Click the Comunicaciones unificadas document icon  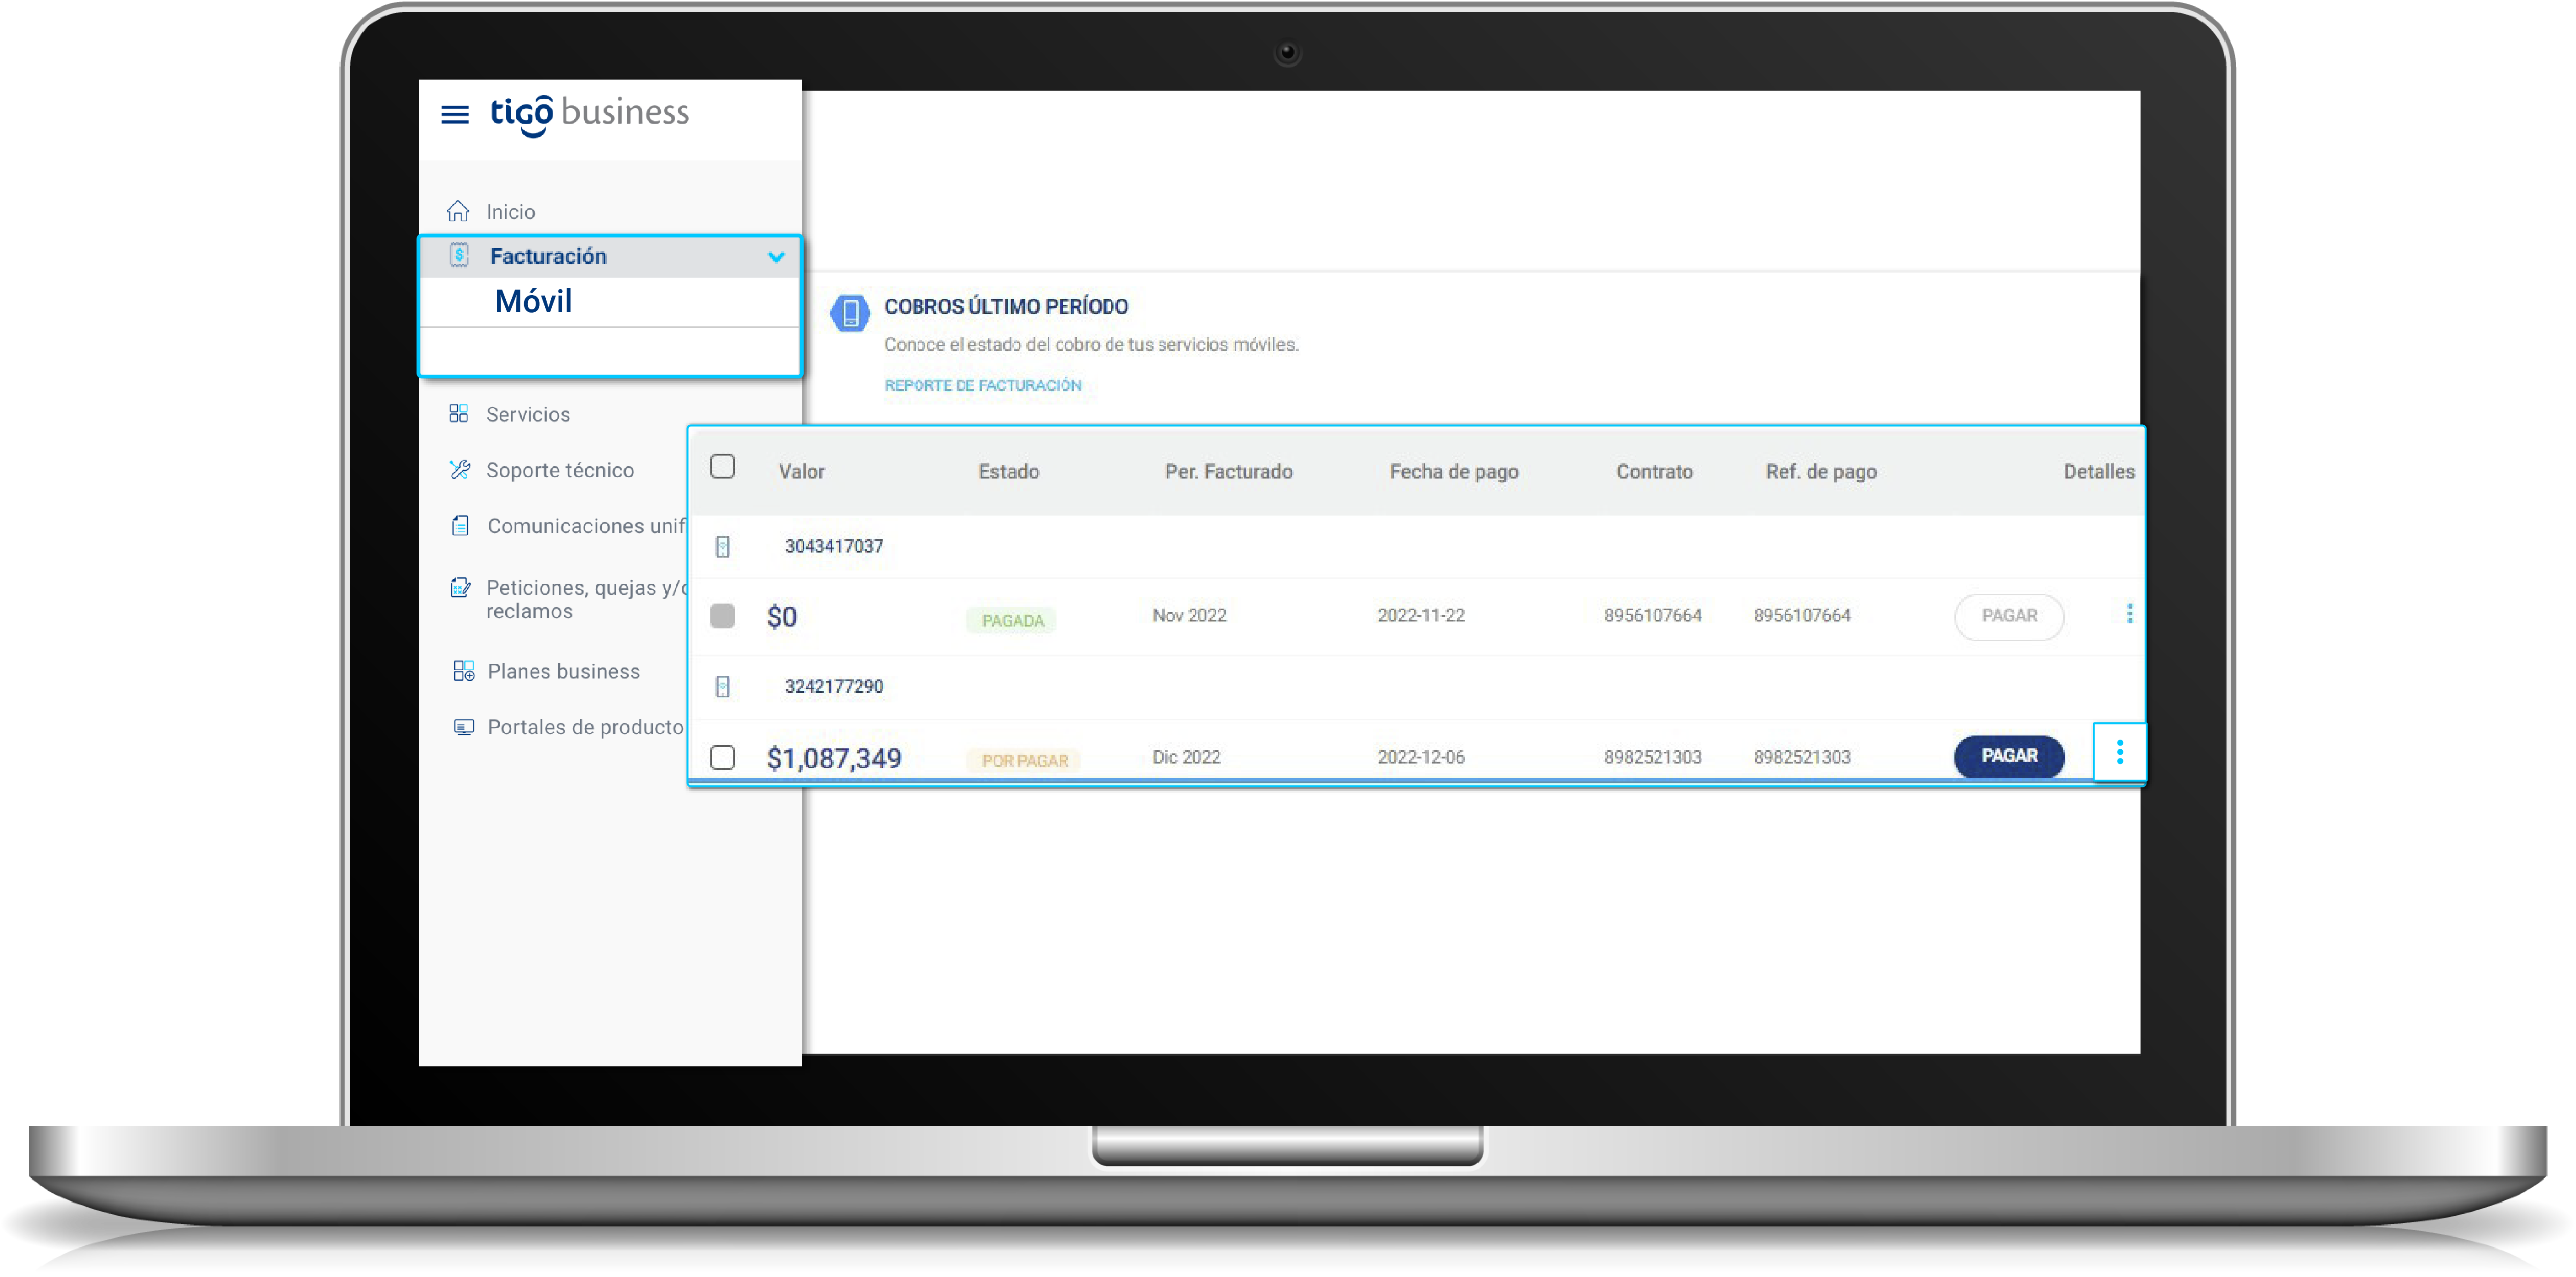(x=460, y=525)
